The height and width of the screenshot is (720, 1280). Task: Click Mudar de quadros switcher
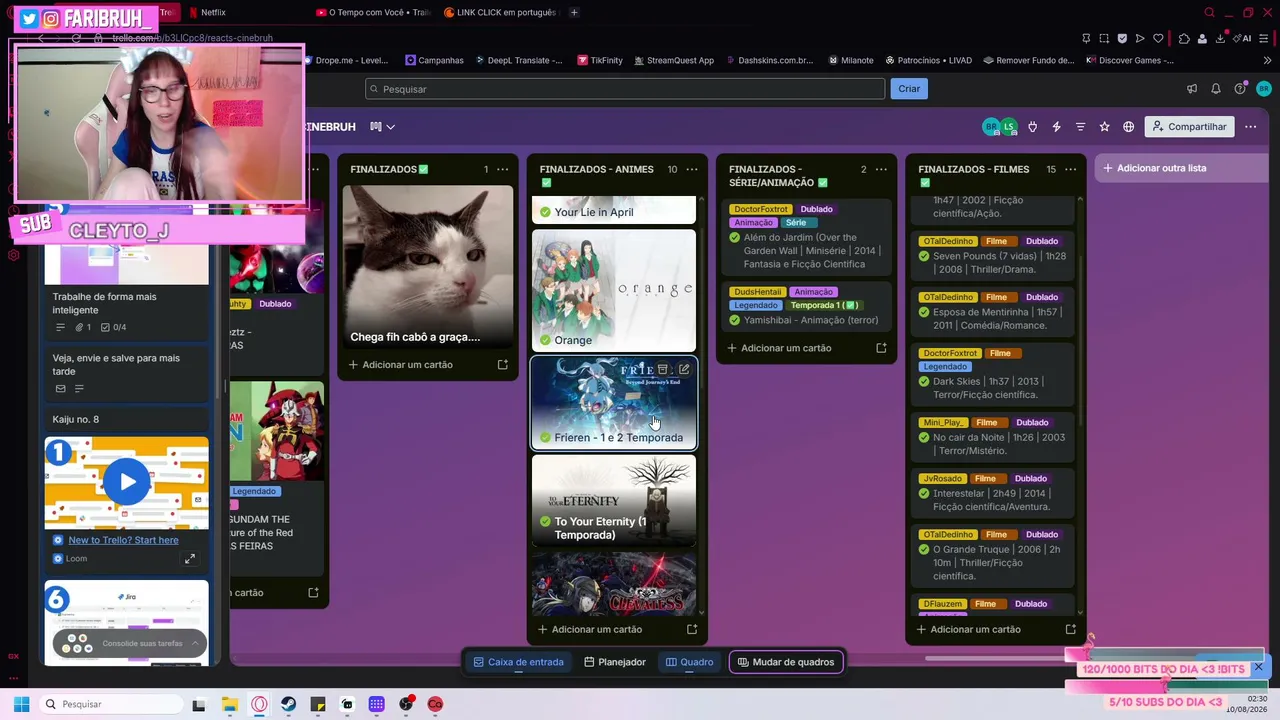point(785,662)
